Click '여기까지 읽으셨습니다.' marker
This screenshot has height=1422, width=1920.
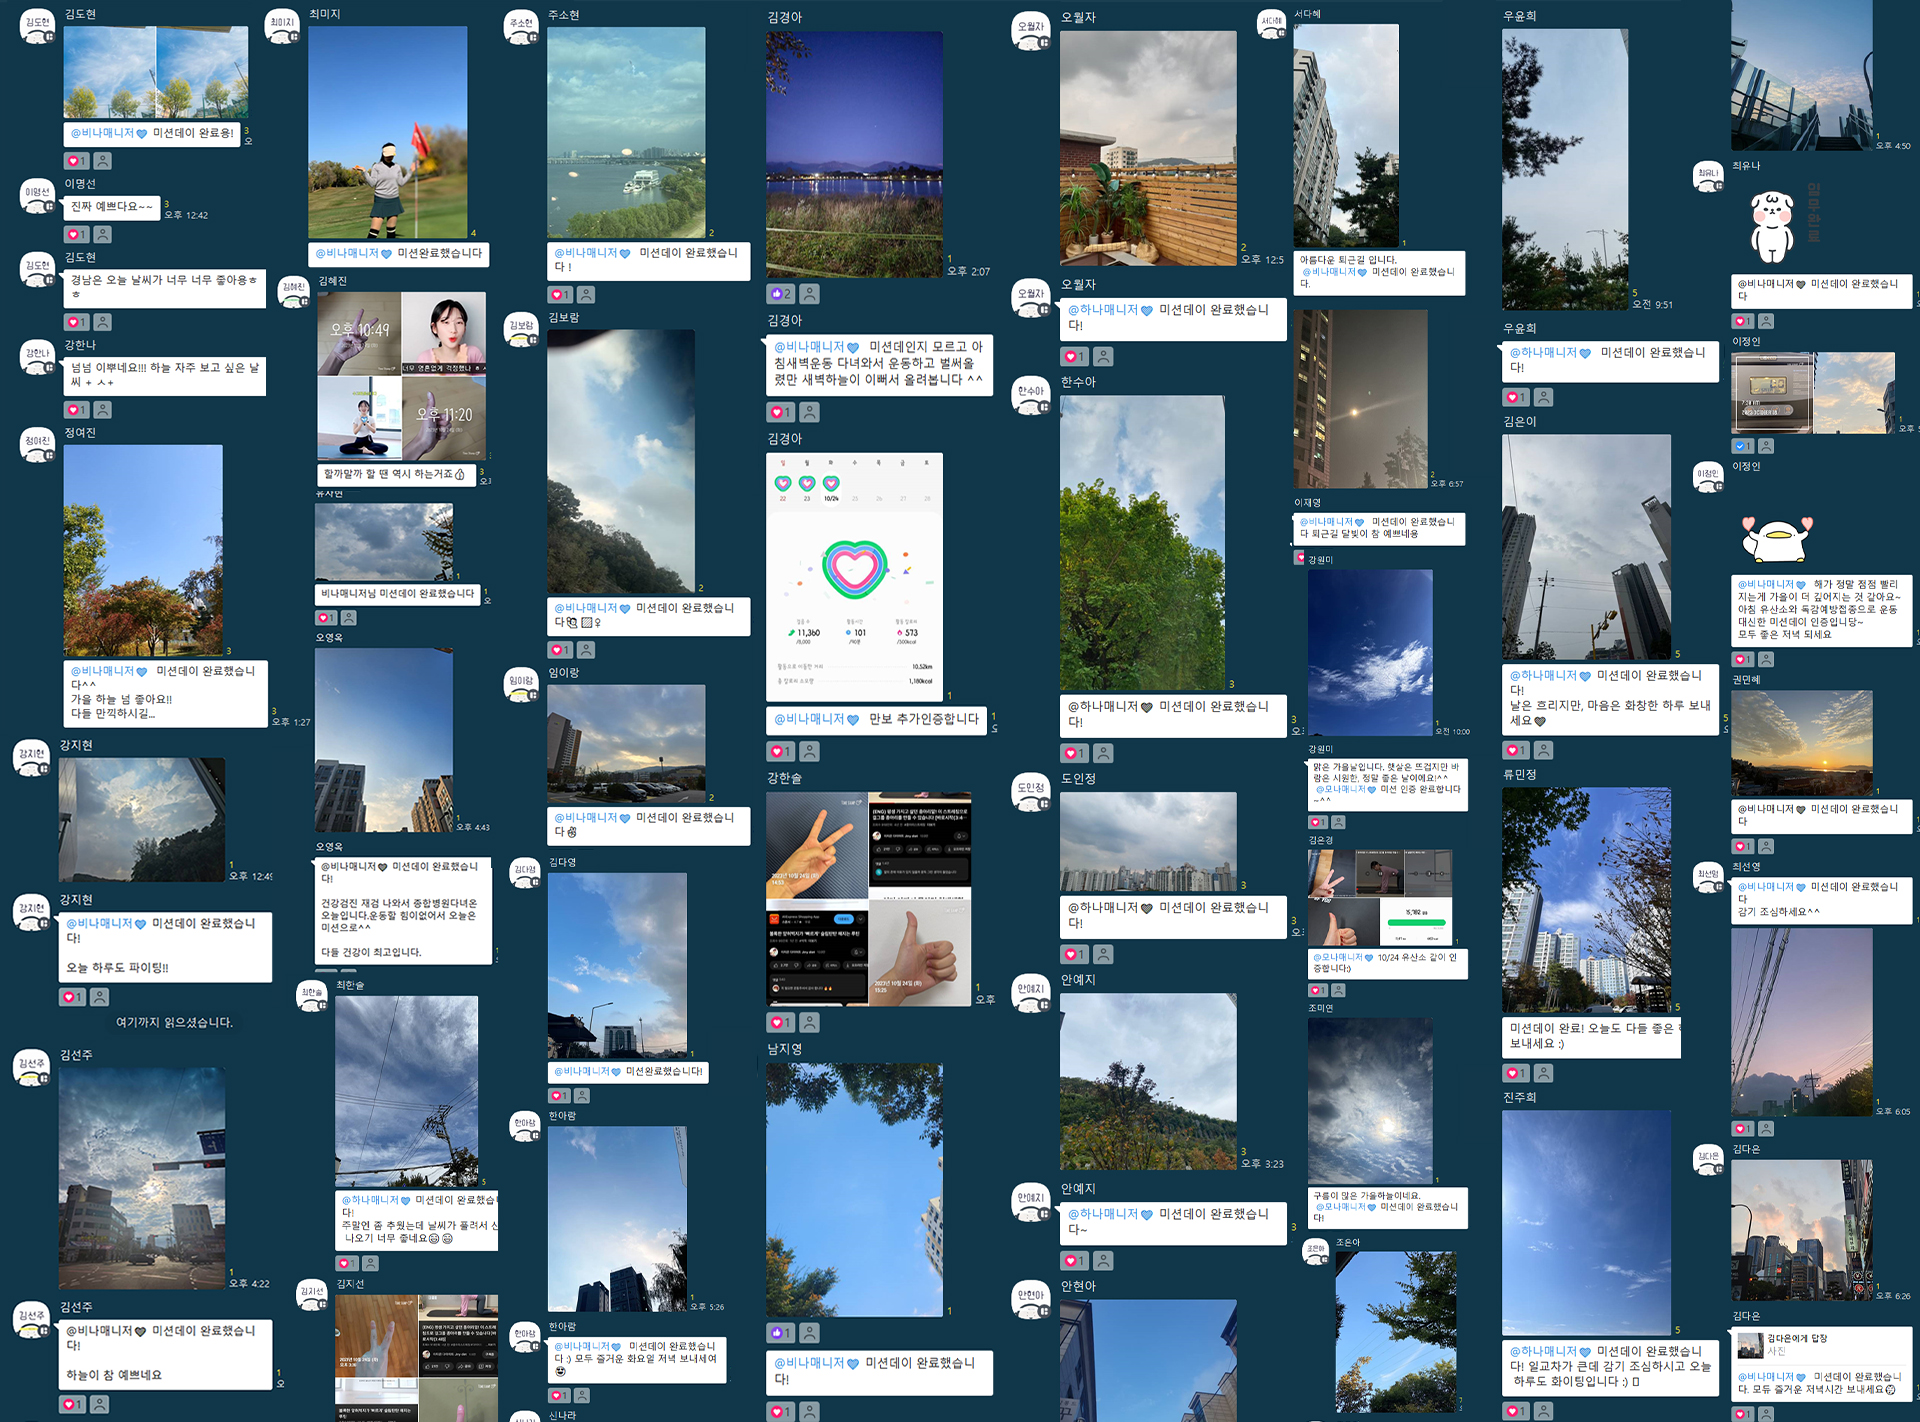pyautogui.click(x=175, y=1022)
